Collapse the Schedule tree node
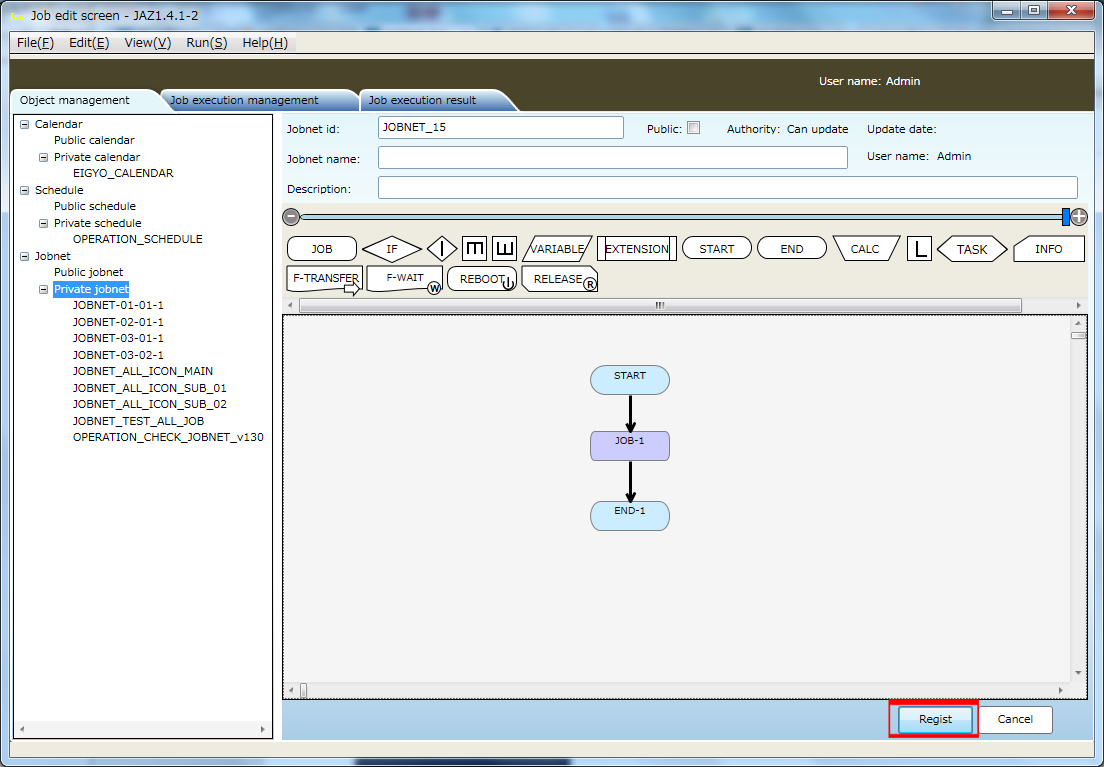 coord(25,190)
